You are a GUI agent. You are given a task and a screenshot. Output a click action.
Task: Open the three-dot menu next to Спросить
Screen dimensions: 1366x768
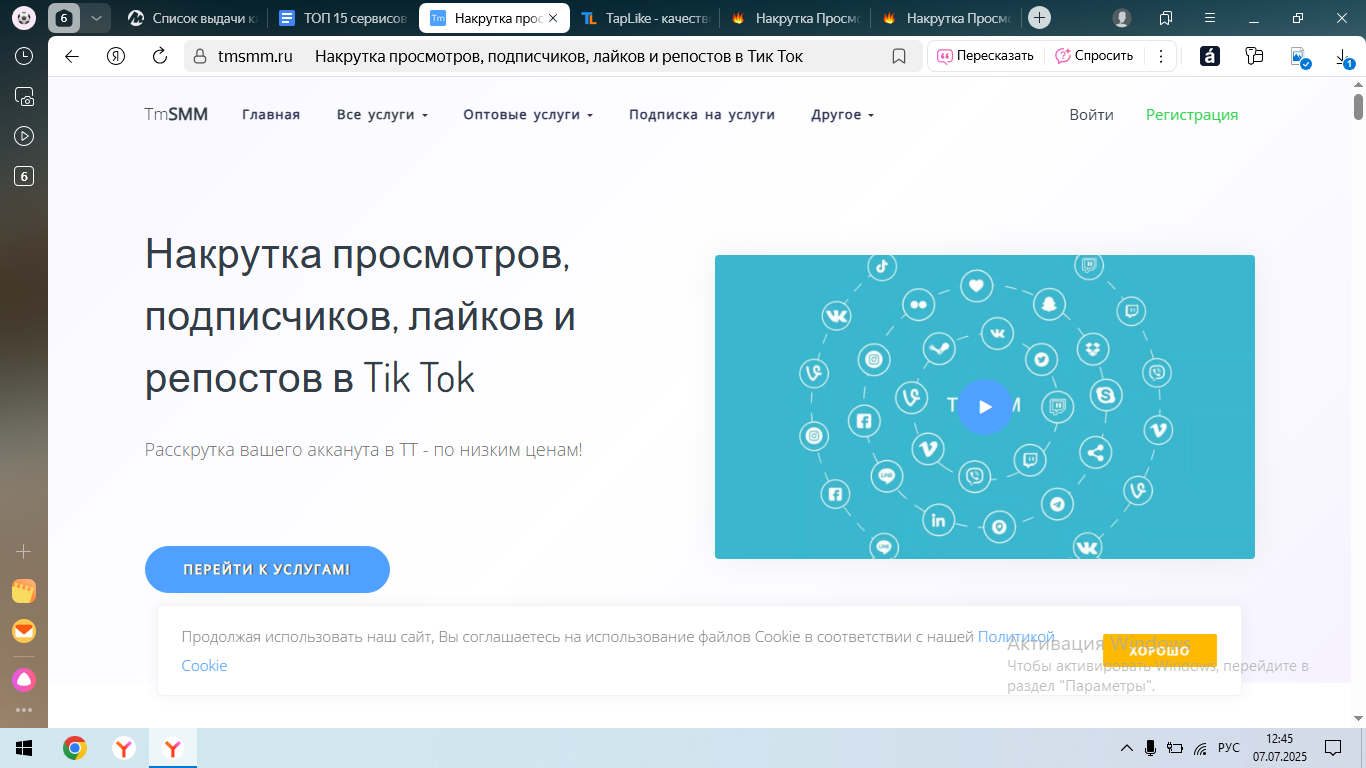tap(1160, 56)
